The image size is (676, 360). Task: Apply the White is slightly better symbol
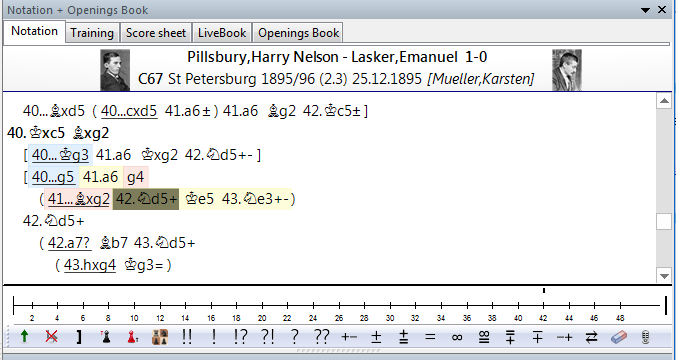click(403, 337)
